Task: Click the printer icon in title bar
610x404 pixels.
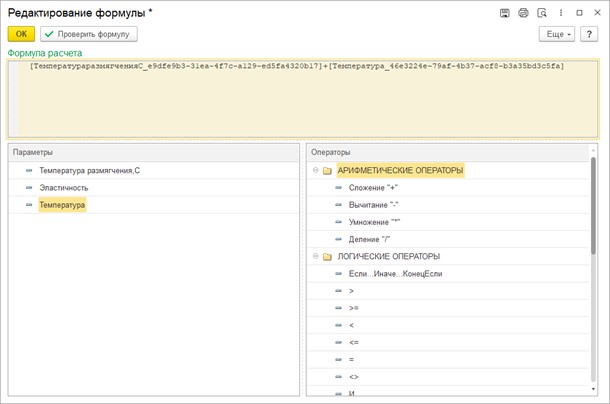Action: [x=523, y=13]
